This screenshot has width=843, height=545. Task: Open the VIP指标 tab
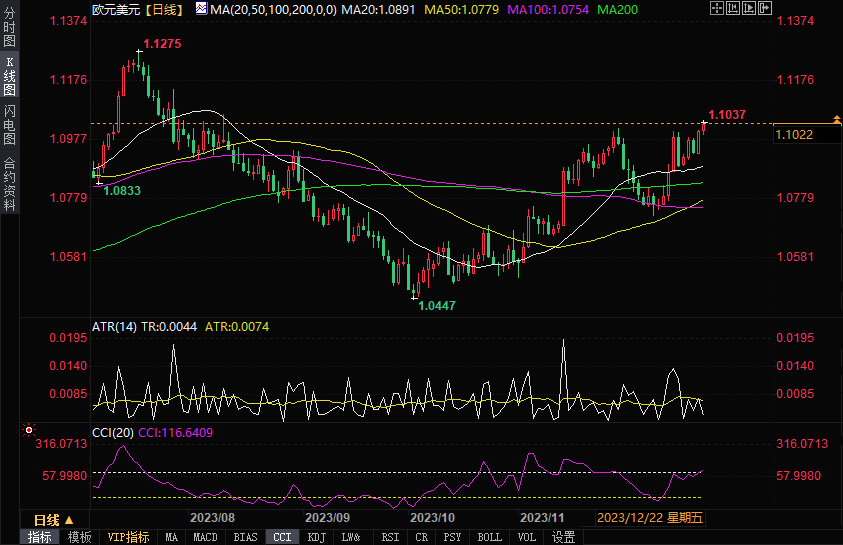[128, 537]
